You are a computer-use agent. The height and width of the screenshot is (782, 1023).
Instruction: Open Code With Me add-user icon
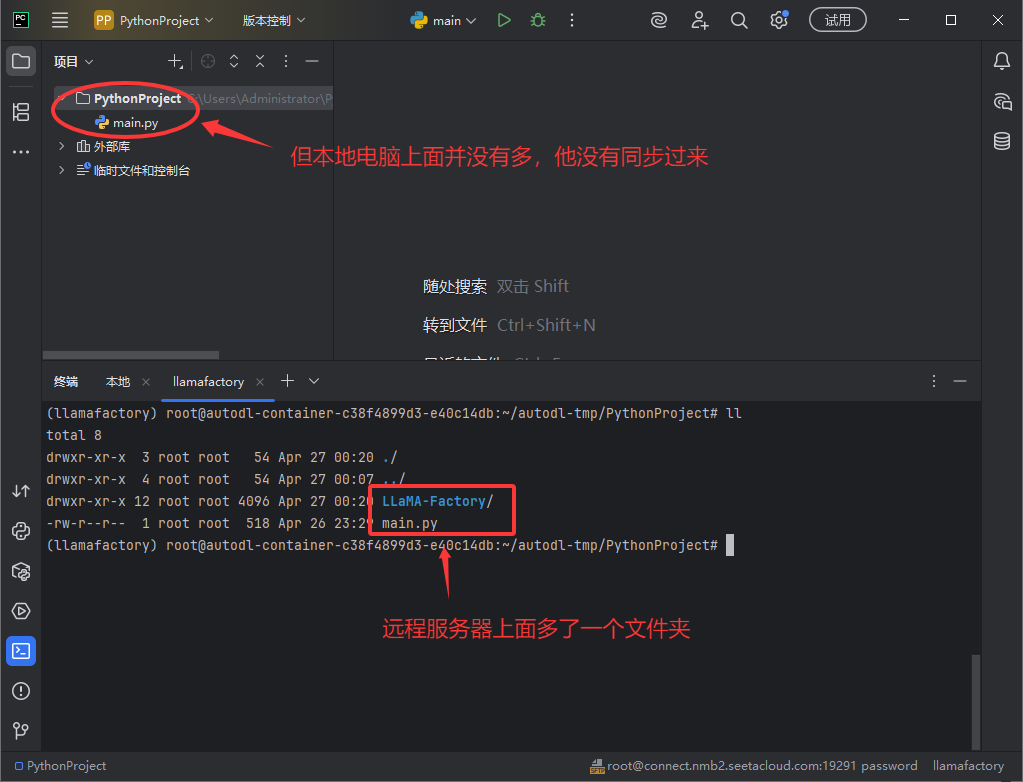pyautogui.click(x=699, y=20)
